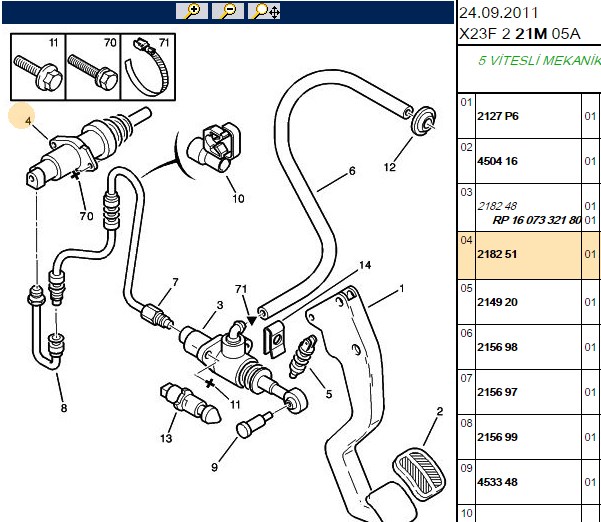Image resolution: width=601 pixels, height=522 pixels.
Task: Select row index 05 in parts table
Action: click(x=466, y=288)
